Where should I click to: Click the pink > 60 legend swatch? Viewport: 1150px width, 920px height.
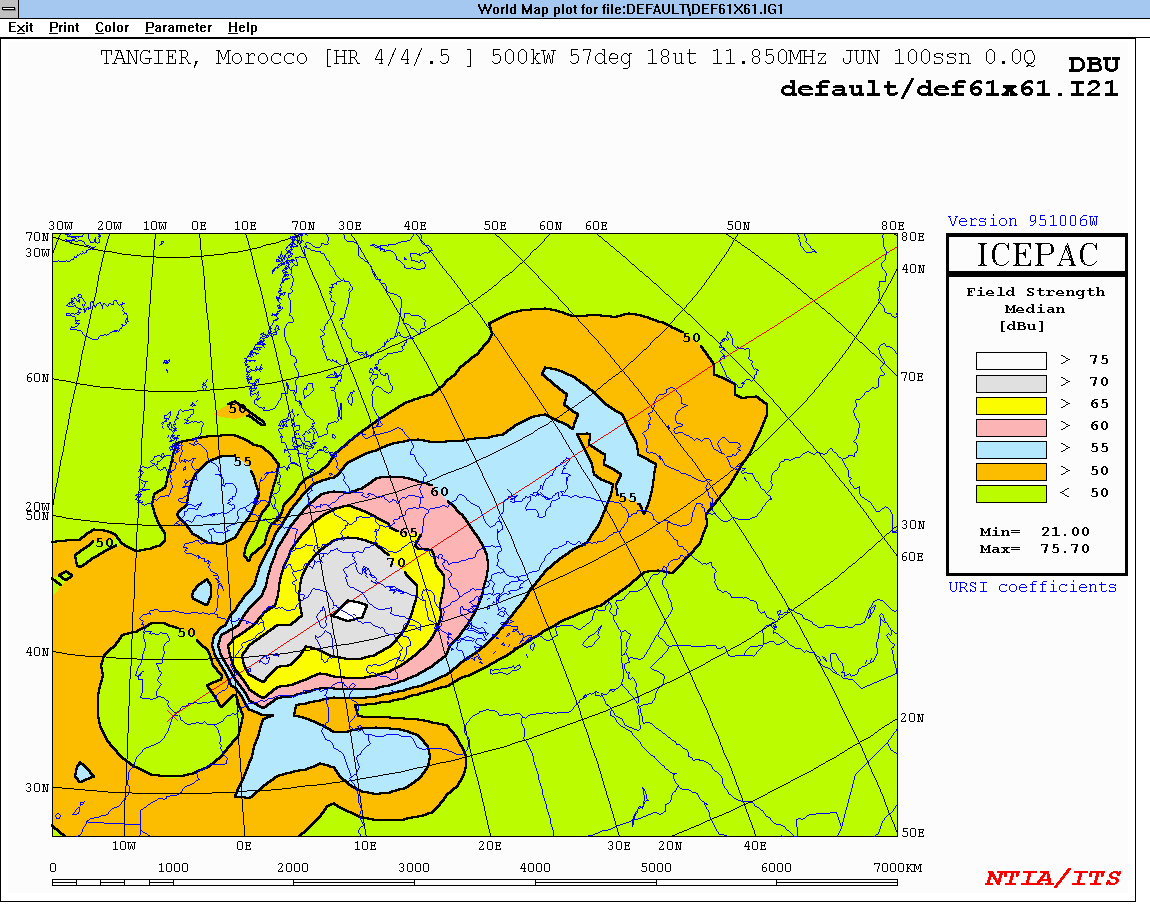point(1011,427)
